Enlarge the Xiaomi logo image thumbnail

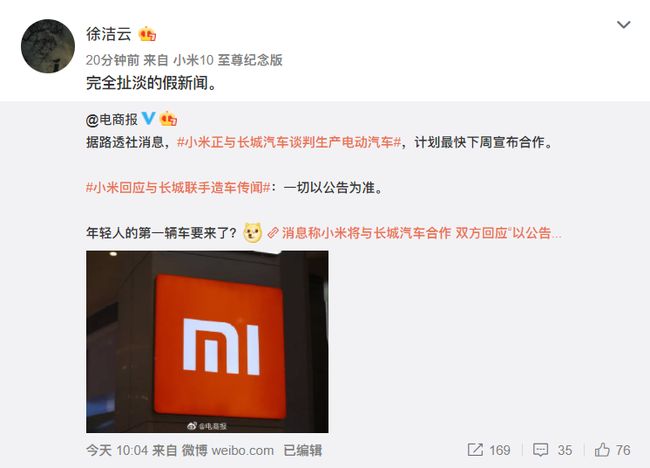[x=207, y=342]
